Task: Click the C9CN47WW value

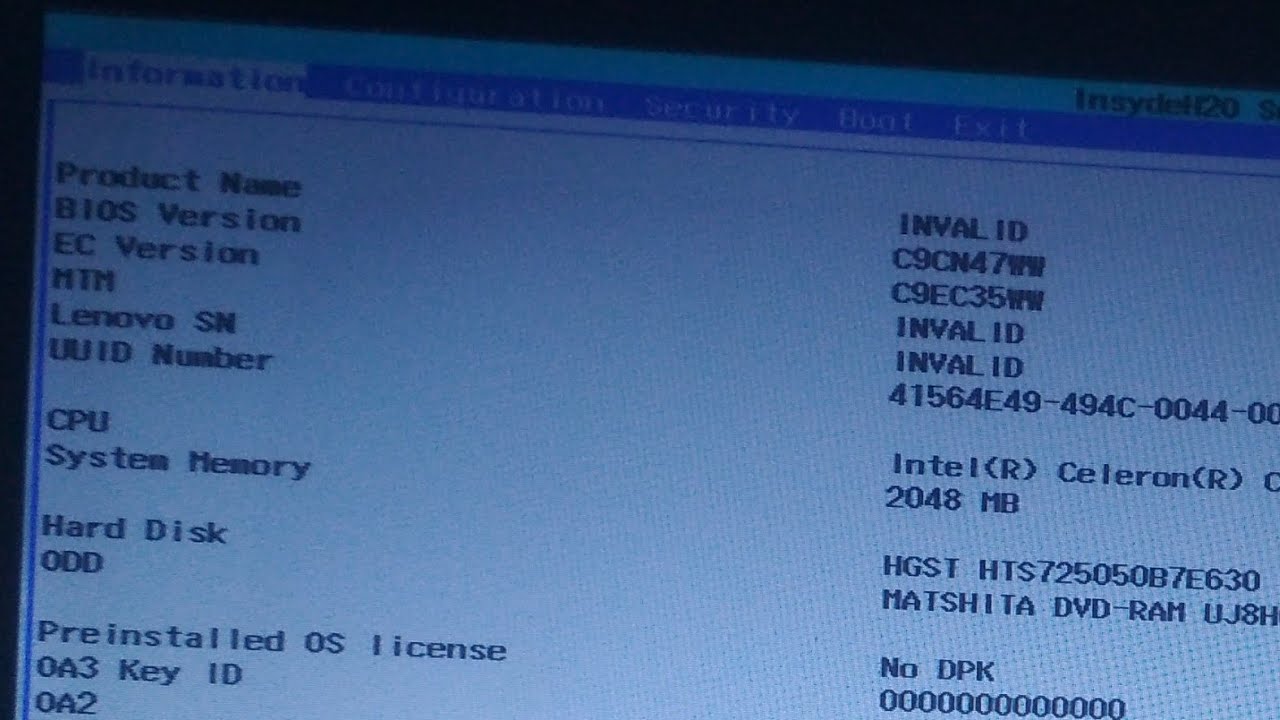Action: [x=968, y=262]
